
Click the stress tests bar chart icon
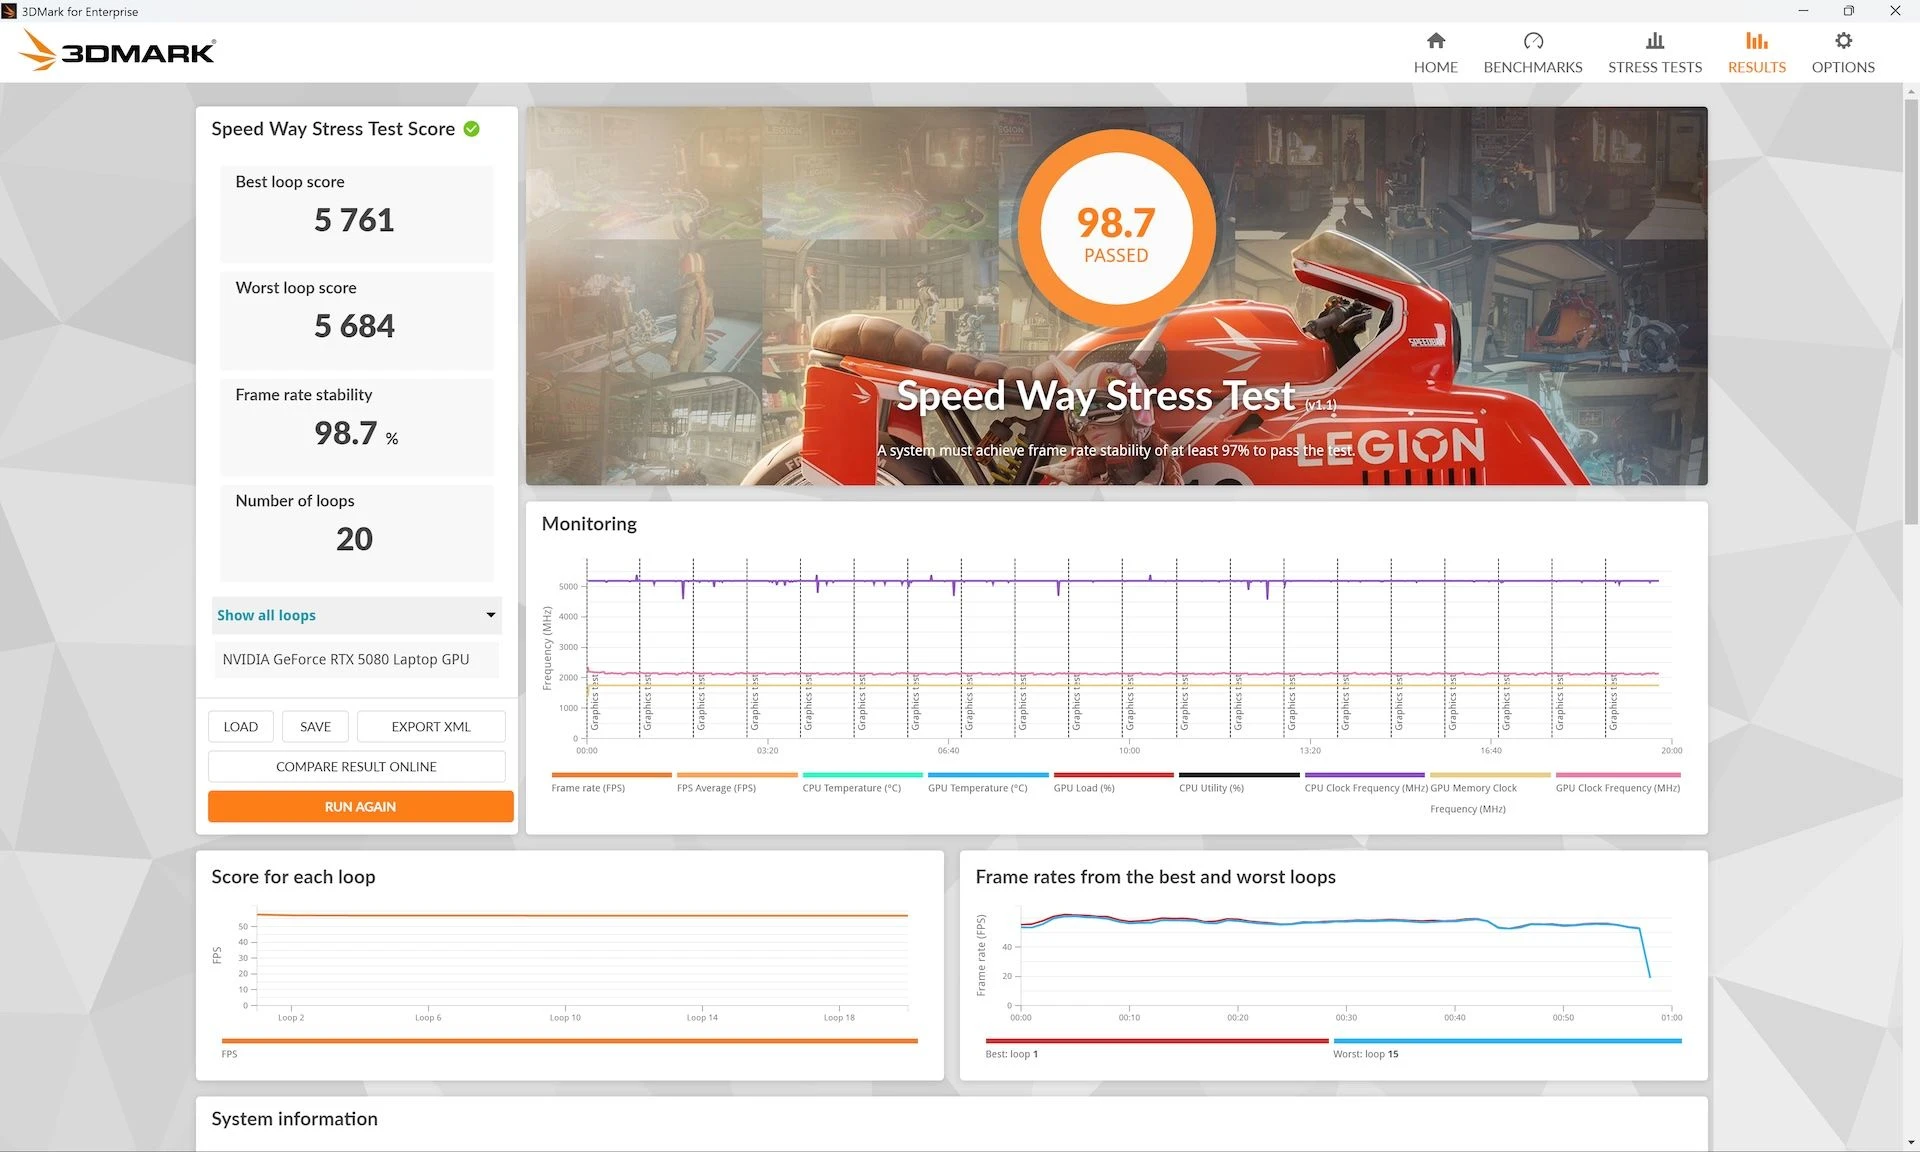click(1655, 41)
